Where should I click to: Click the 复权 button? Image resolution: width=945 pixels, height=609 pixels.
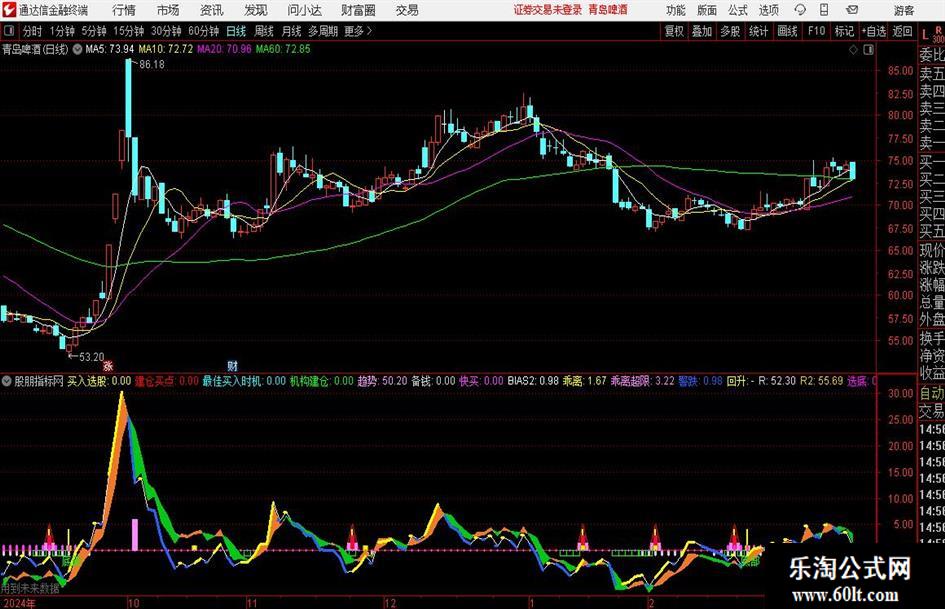(674, 31)
